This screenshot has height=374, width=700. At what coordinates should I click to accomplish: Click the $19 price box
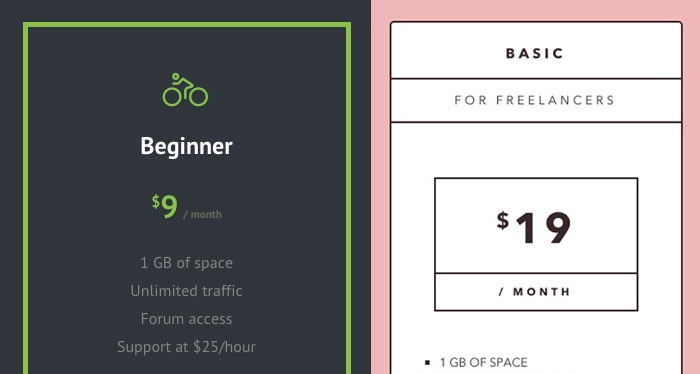(536, 225)
